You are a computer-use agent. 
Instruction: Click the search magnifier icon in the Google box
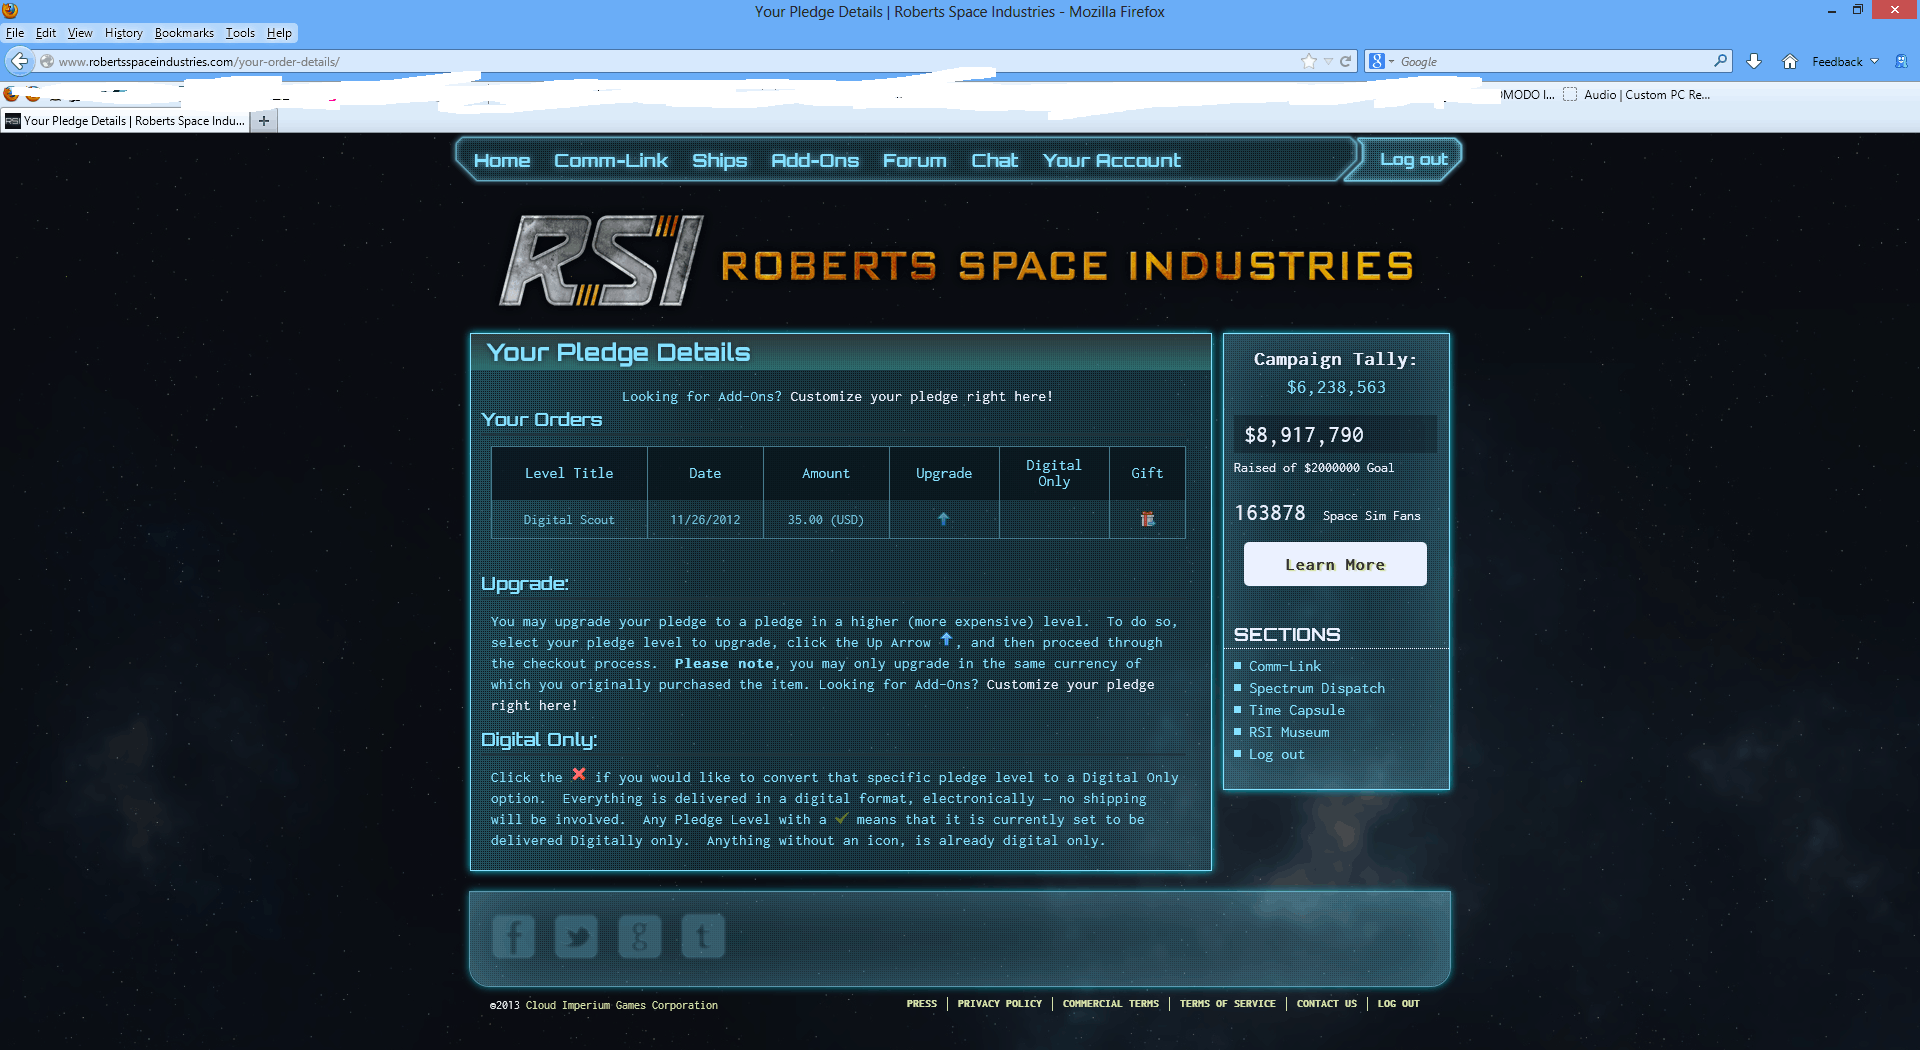tap(1720, 61)
